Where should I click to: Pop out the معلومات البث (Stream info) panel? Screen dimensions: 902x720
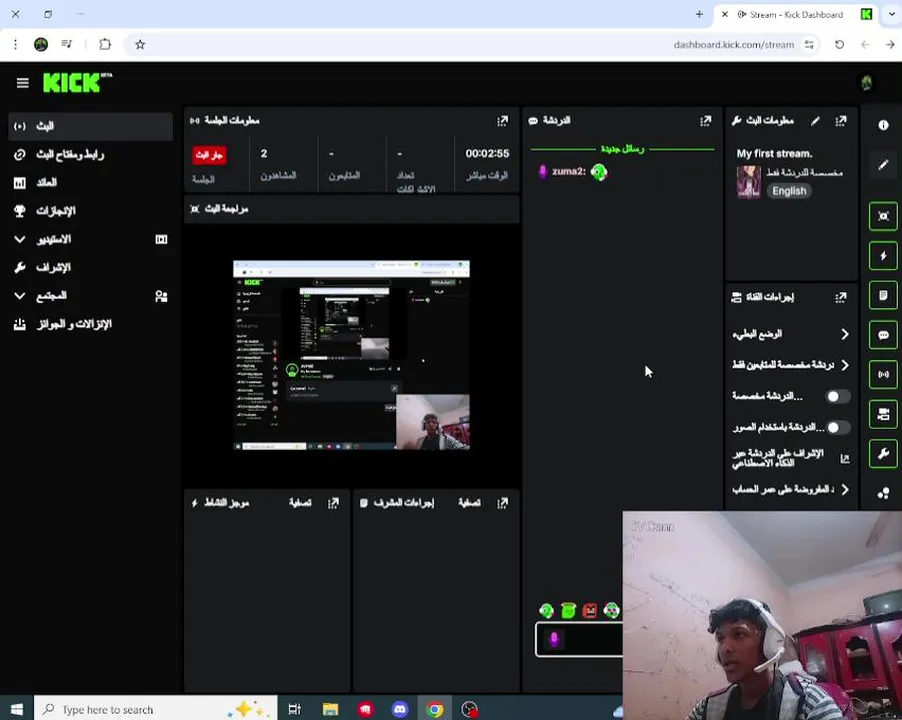tap(840, 121)
